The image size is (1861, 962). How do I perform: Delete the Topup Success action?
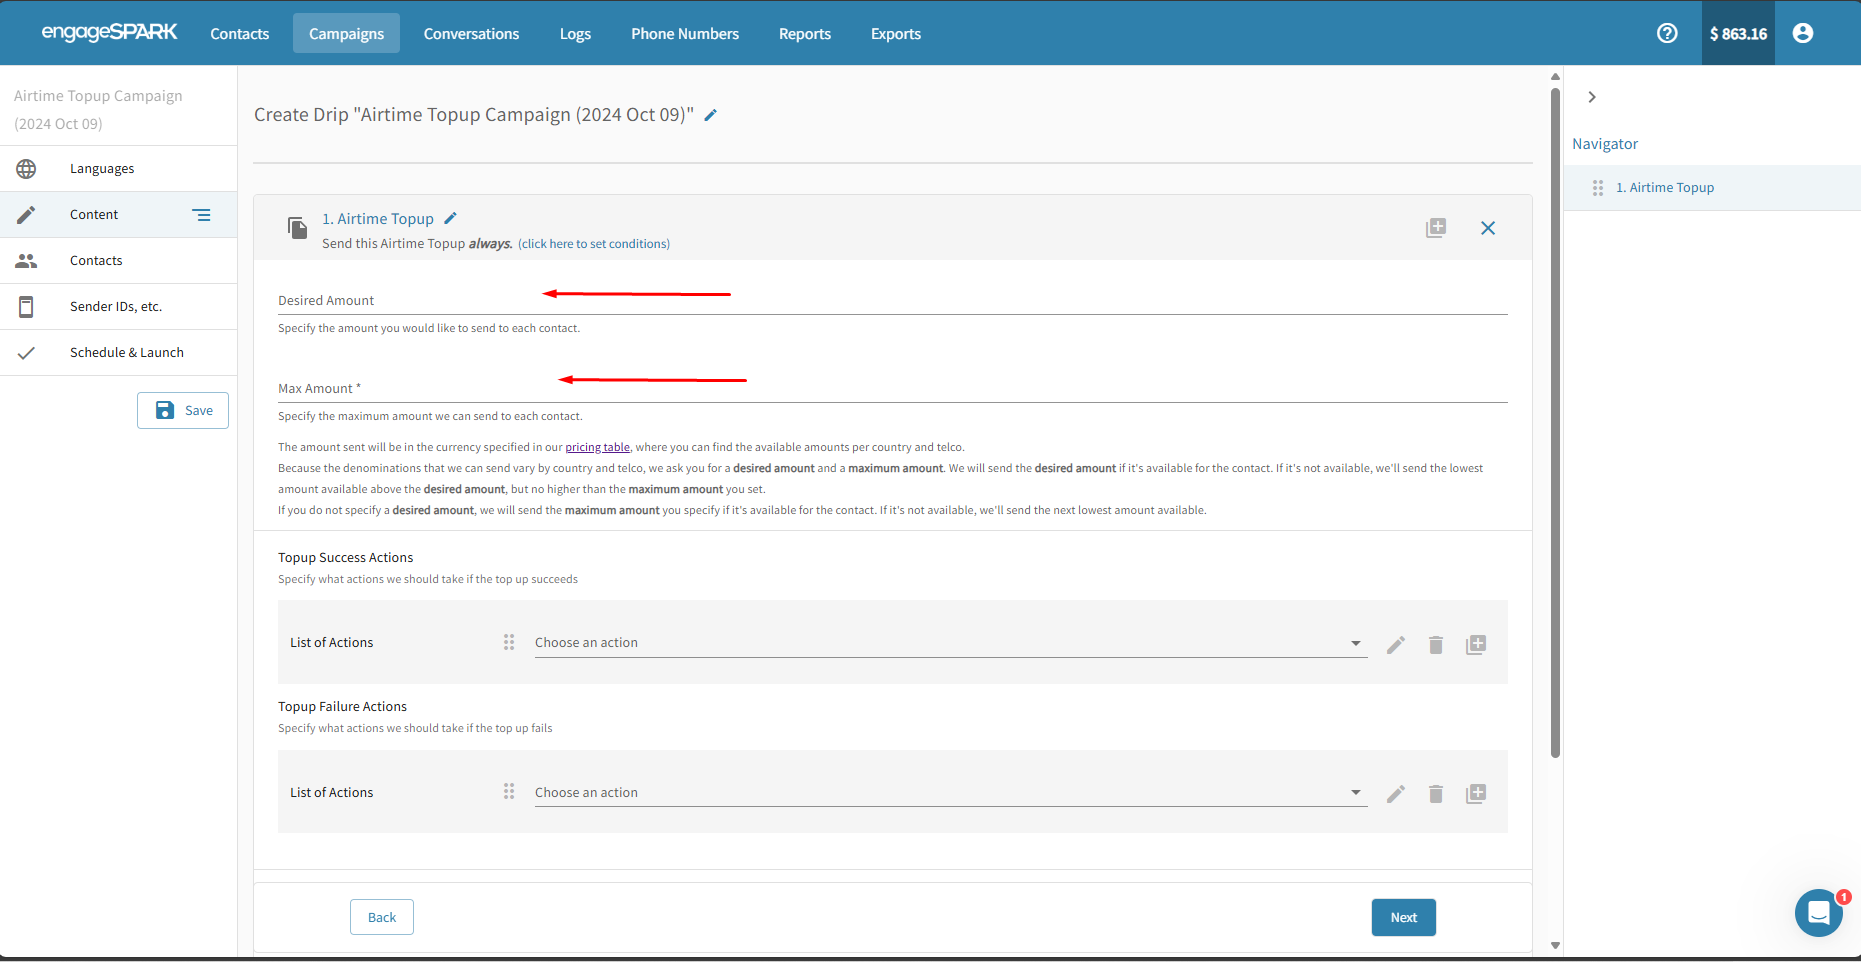(1435, 645)
